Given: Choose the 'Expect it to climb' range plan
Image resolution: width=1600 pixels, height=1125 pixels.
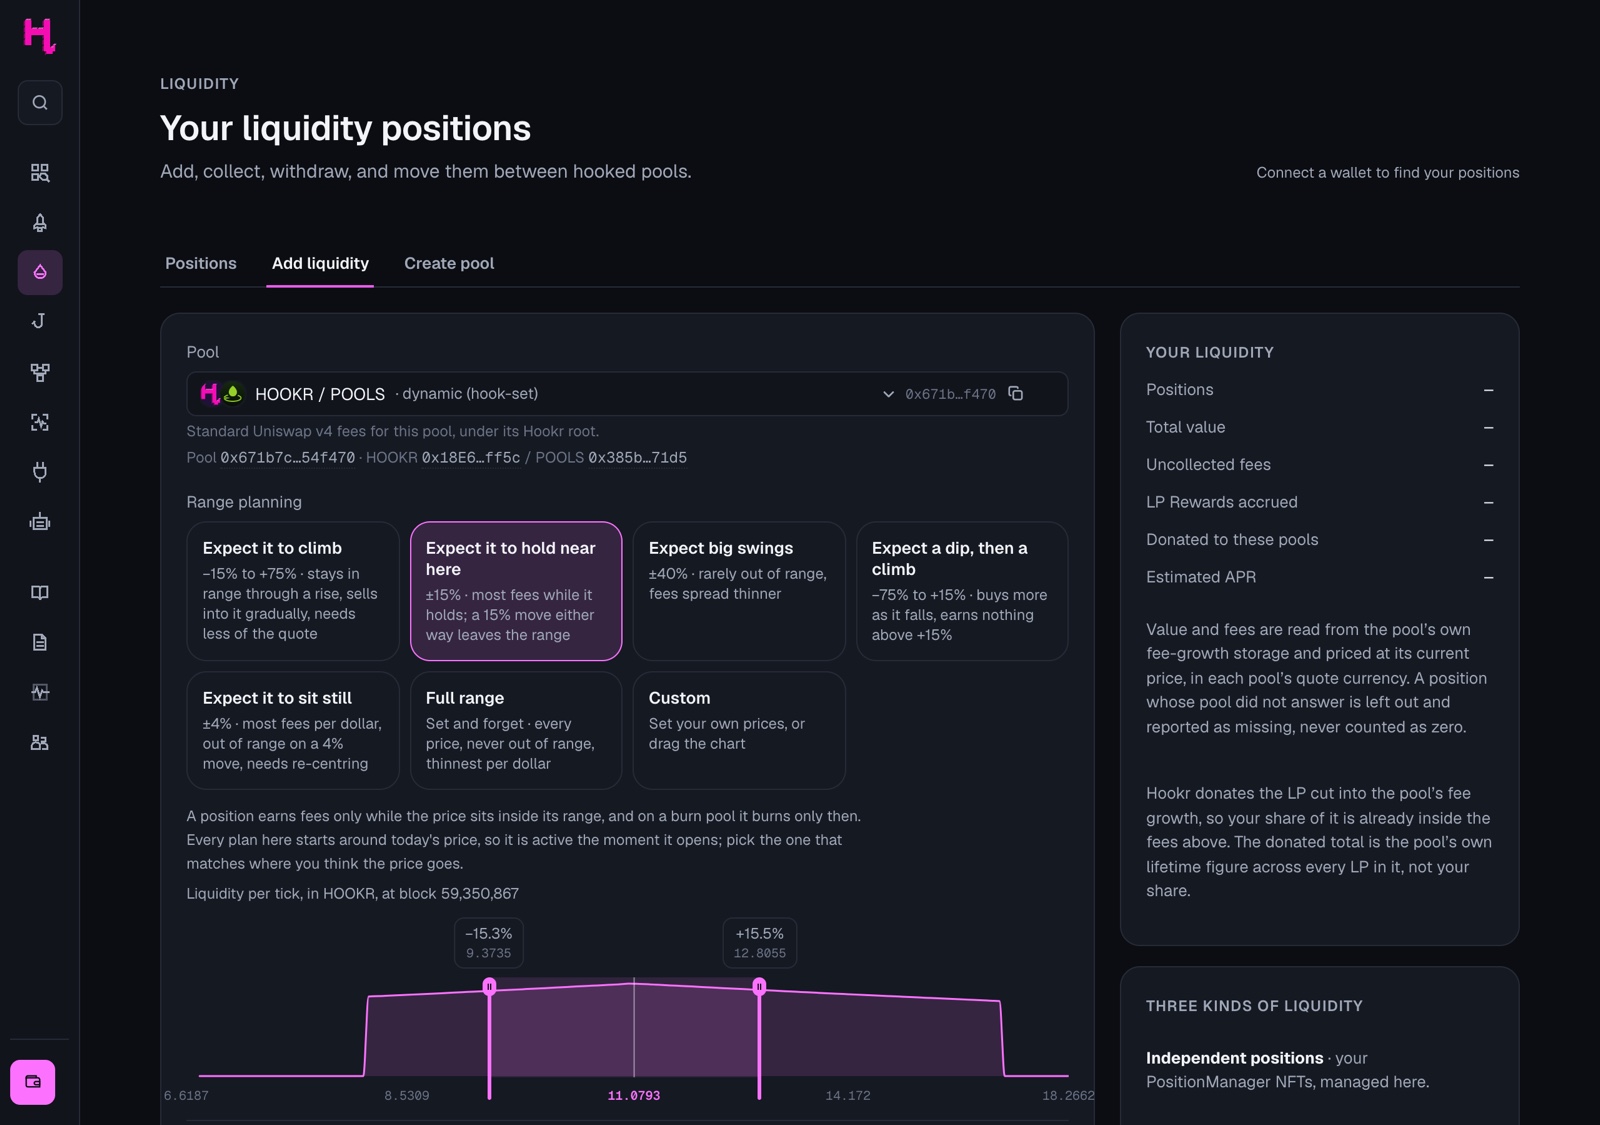Looking at the screenshot, I should (x=293, y=590).
